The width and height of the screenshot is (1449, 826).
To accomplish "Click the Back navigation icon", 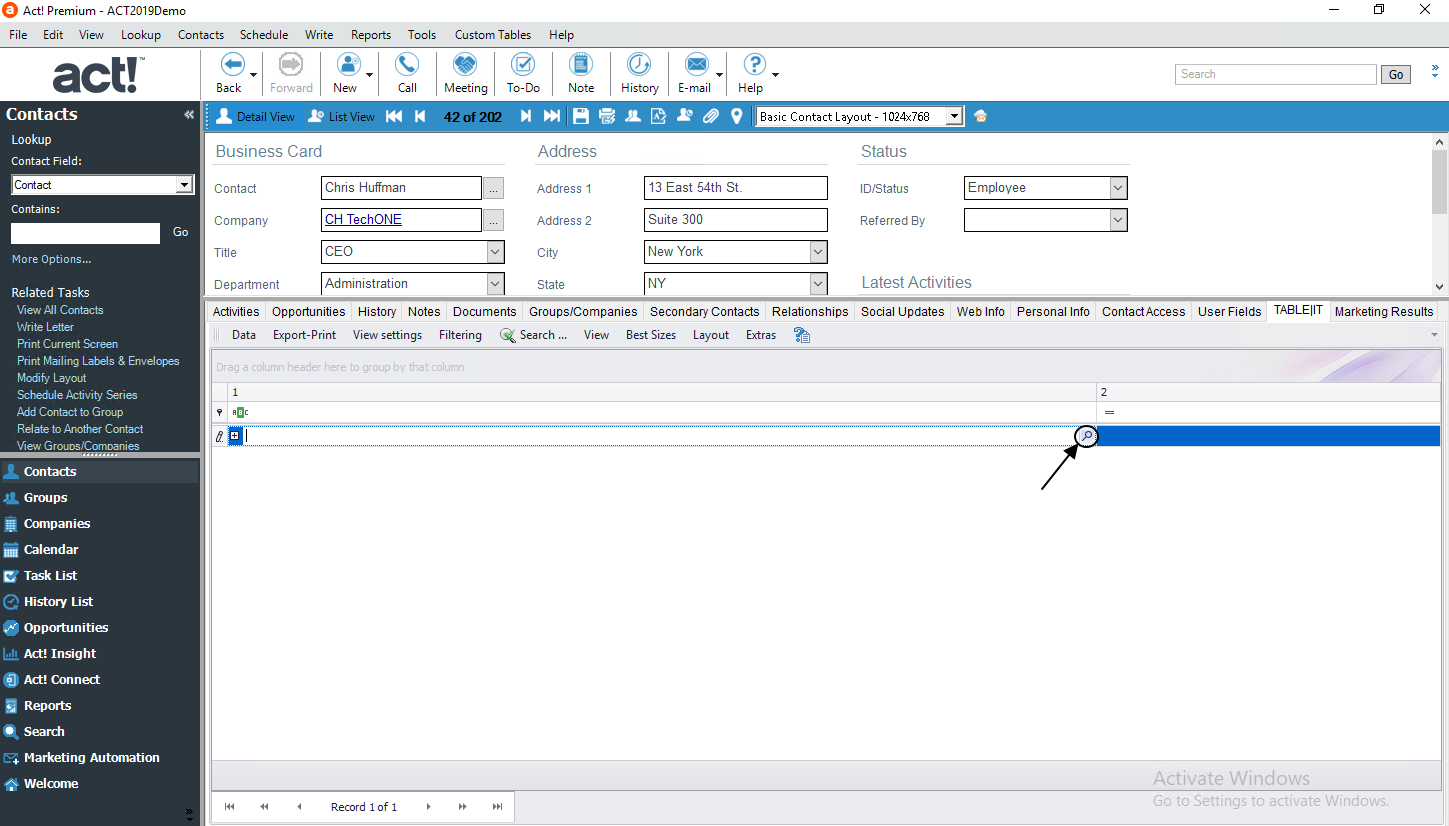I will click(232, 65).
